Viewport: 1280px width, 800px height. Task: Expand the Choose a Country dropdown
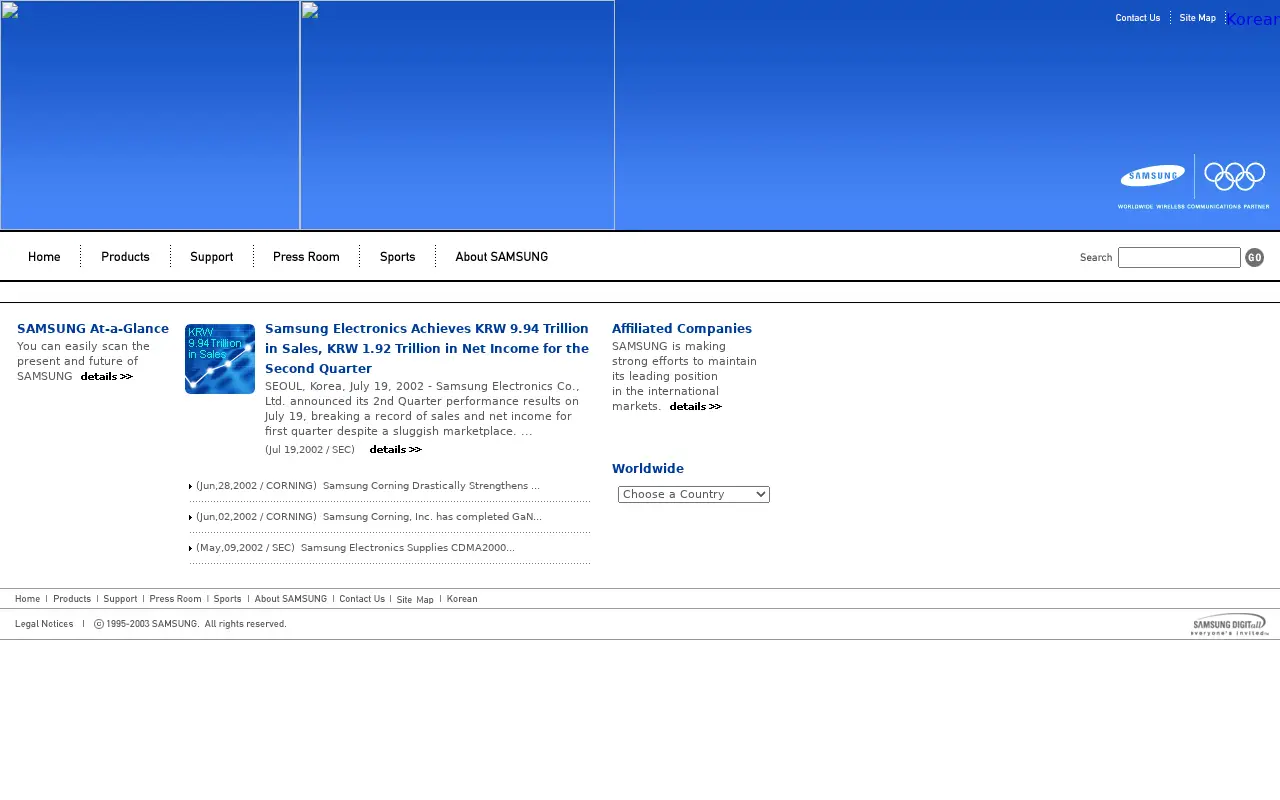point(694,495)
